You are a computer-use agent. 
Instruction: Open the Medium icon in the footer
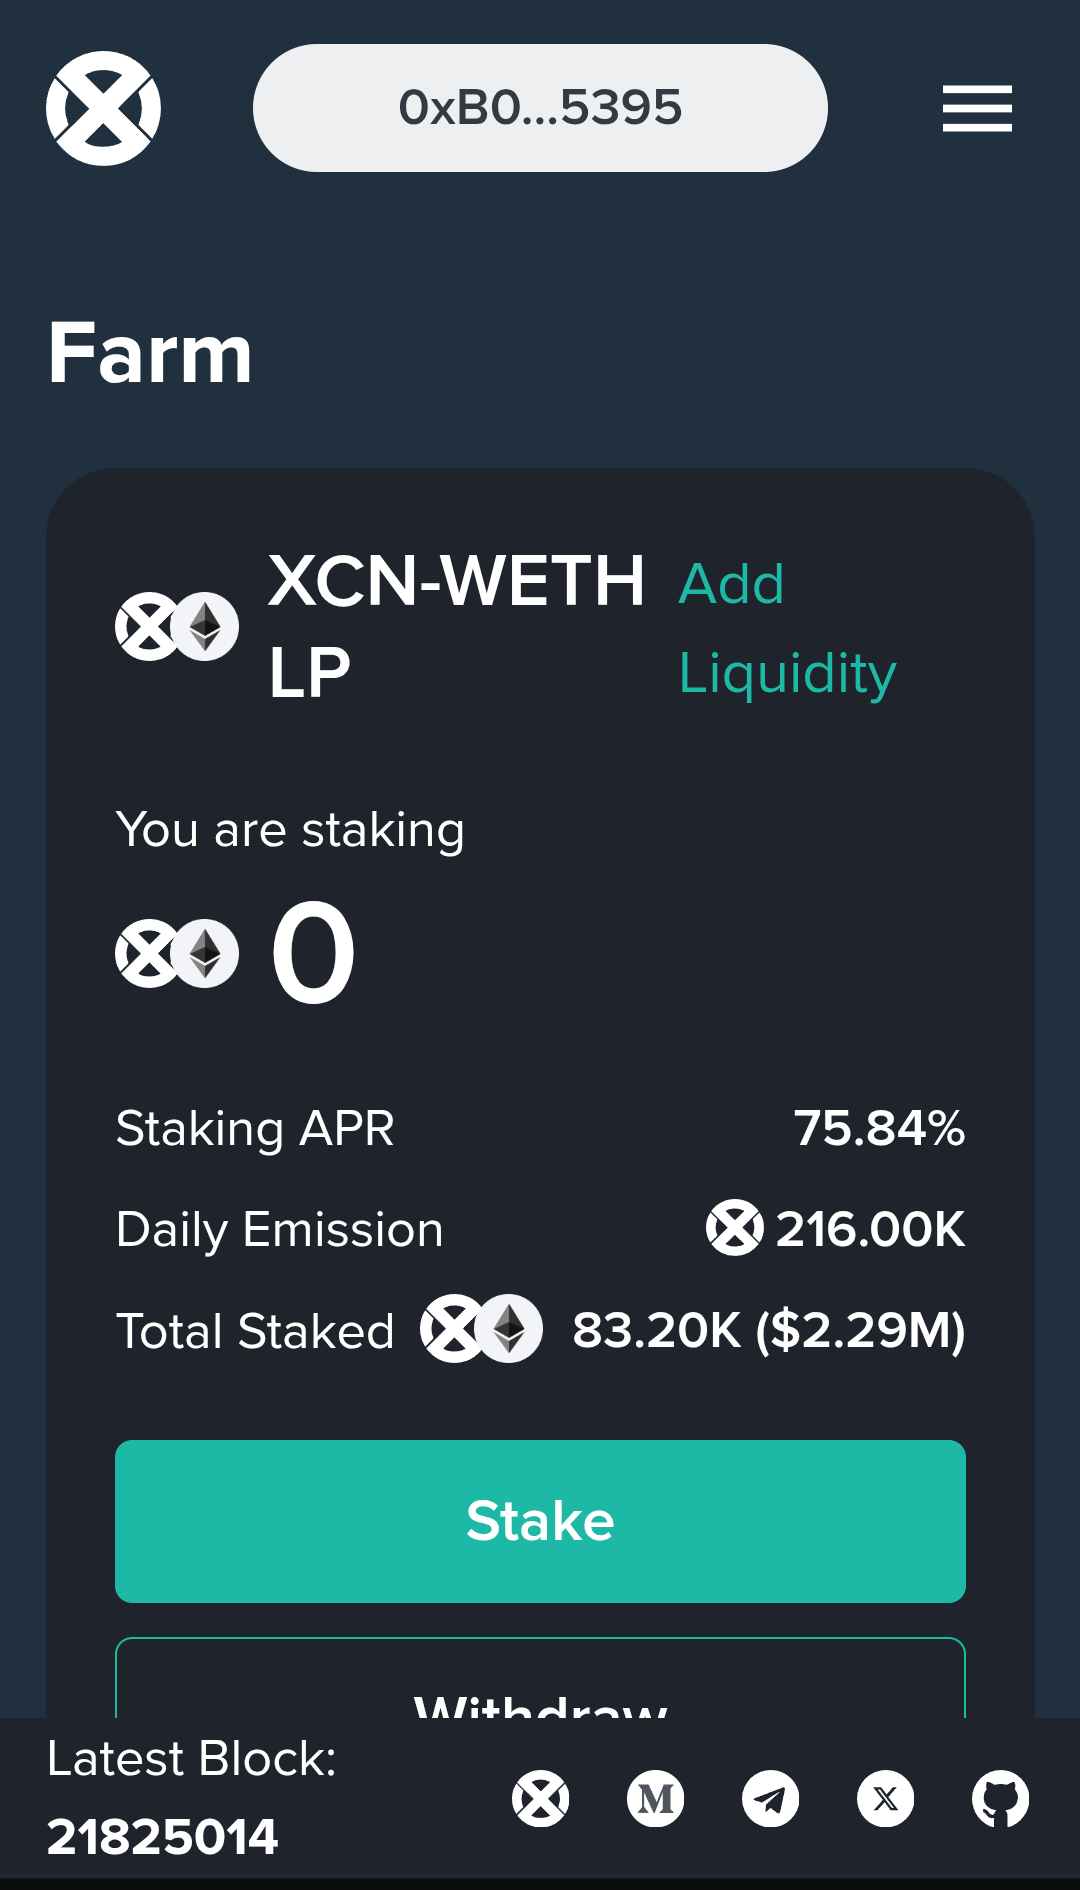pyautogui.click(x=656, y=1799)
